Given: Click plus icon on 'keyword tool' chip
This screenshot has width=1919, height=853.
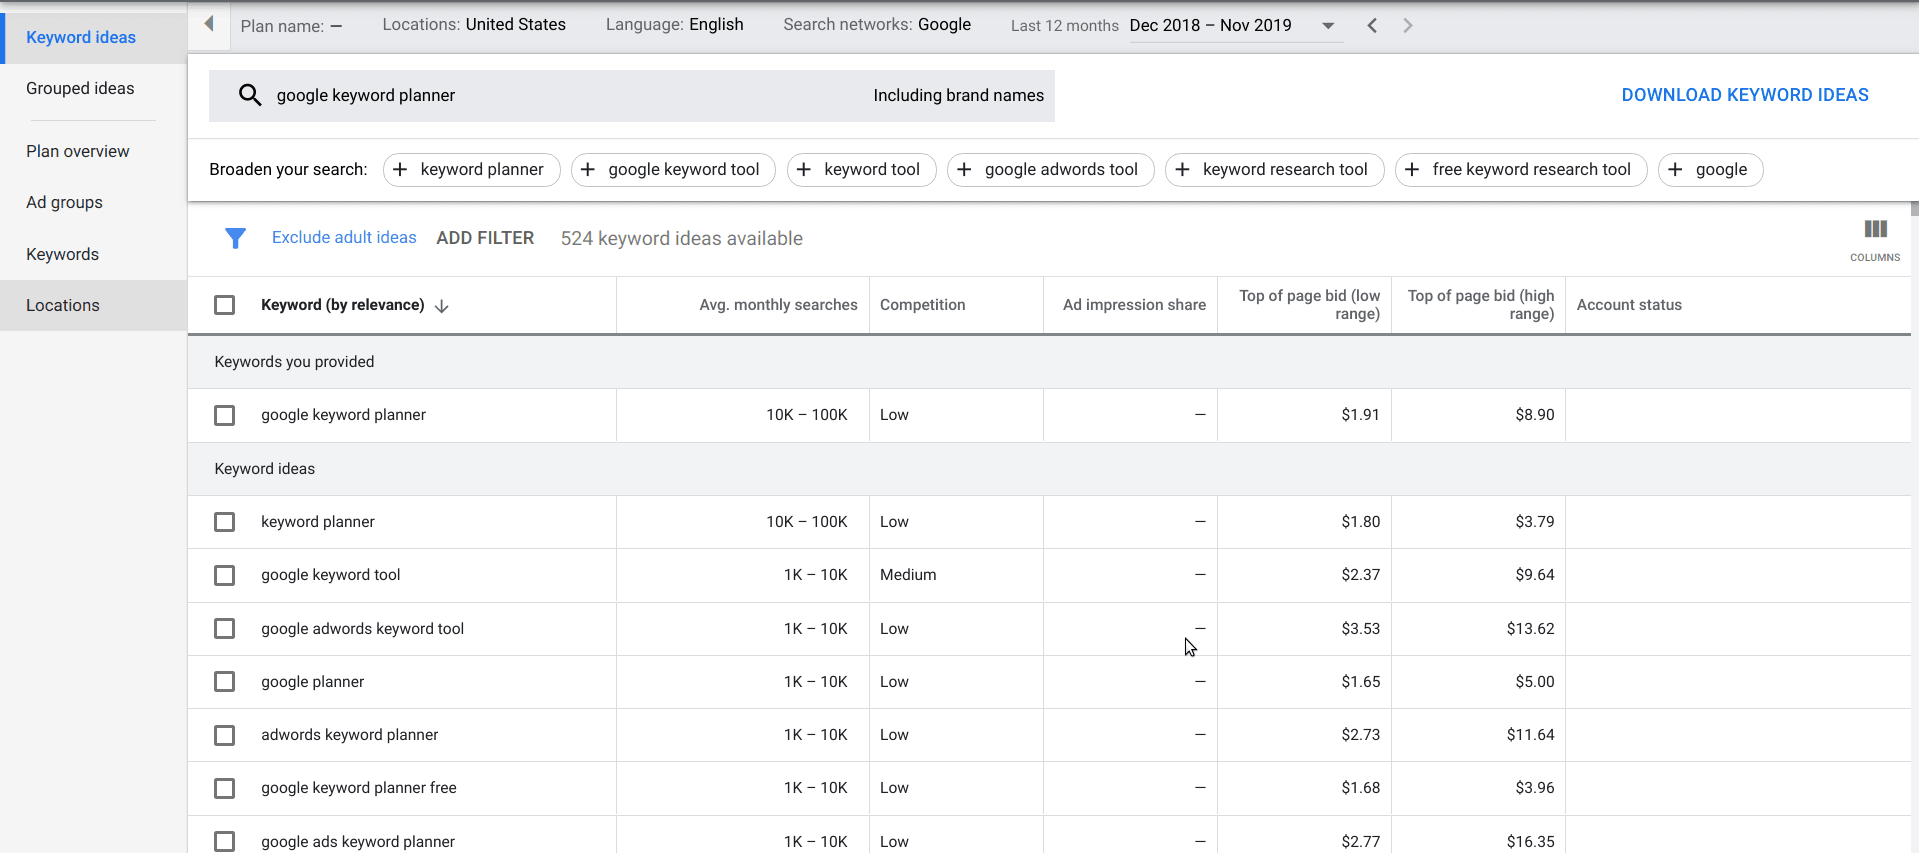Looking at the screenshot, I should click(x=804, y=170).
